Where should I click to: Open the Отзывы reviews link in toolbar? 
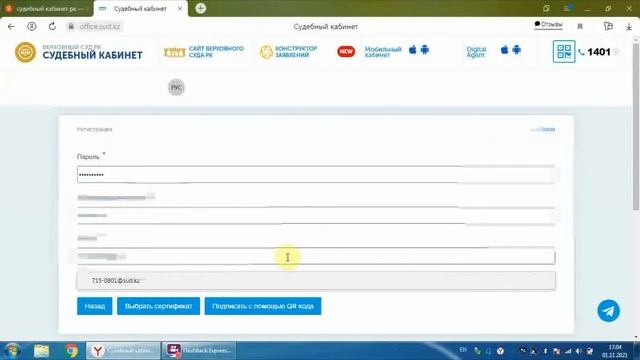coord(548,24)
